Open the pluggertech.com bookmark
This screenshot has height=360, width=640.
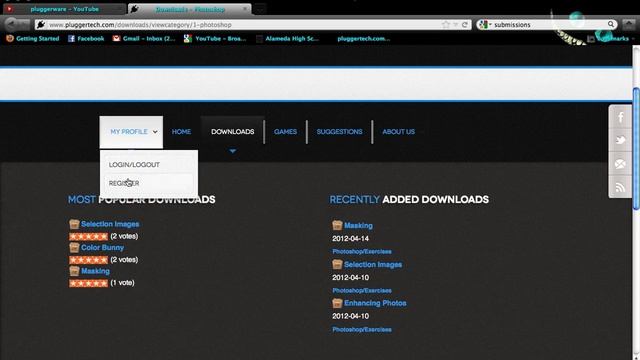pyautogui.click(x=363, y=38)
